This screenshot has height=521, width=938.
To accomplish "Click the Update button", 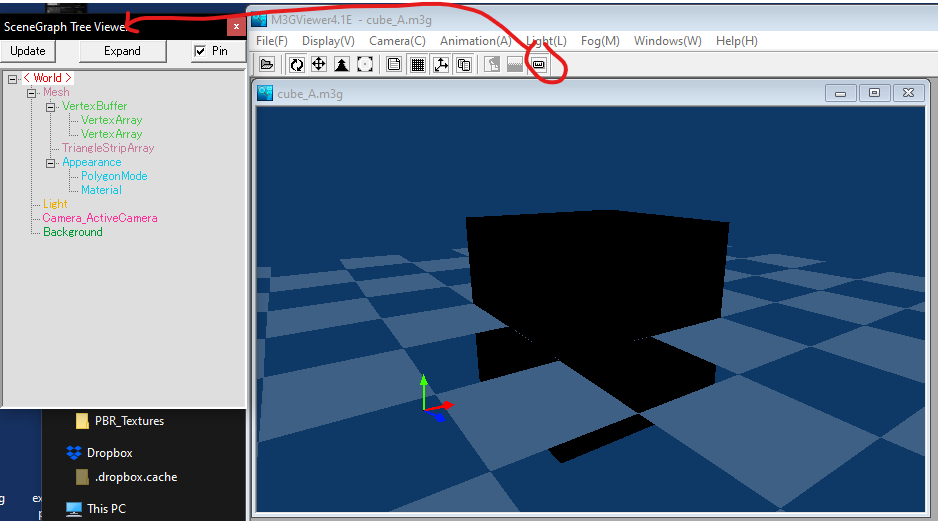I will click(28, 51).
